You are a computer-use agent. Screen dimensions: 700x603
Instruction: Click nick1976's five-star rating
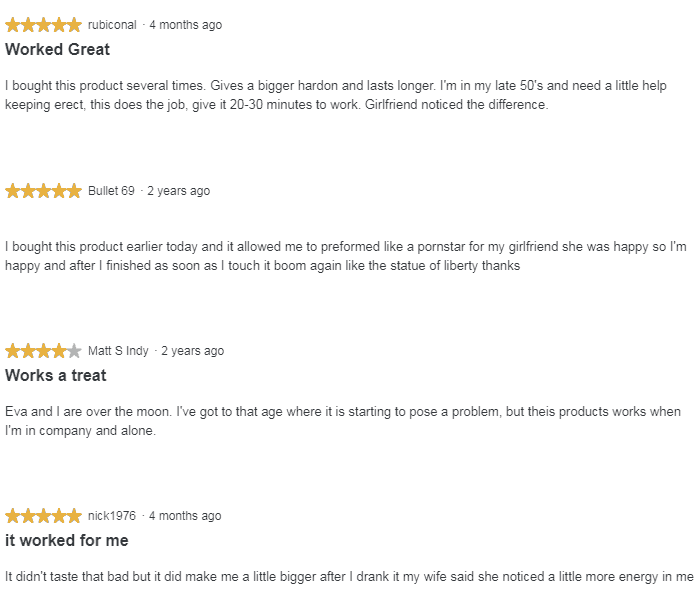43,516
